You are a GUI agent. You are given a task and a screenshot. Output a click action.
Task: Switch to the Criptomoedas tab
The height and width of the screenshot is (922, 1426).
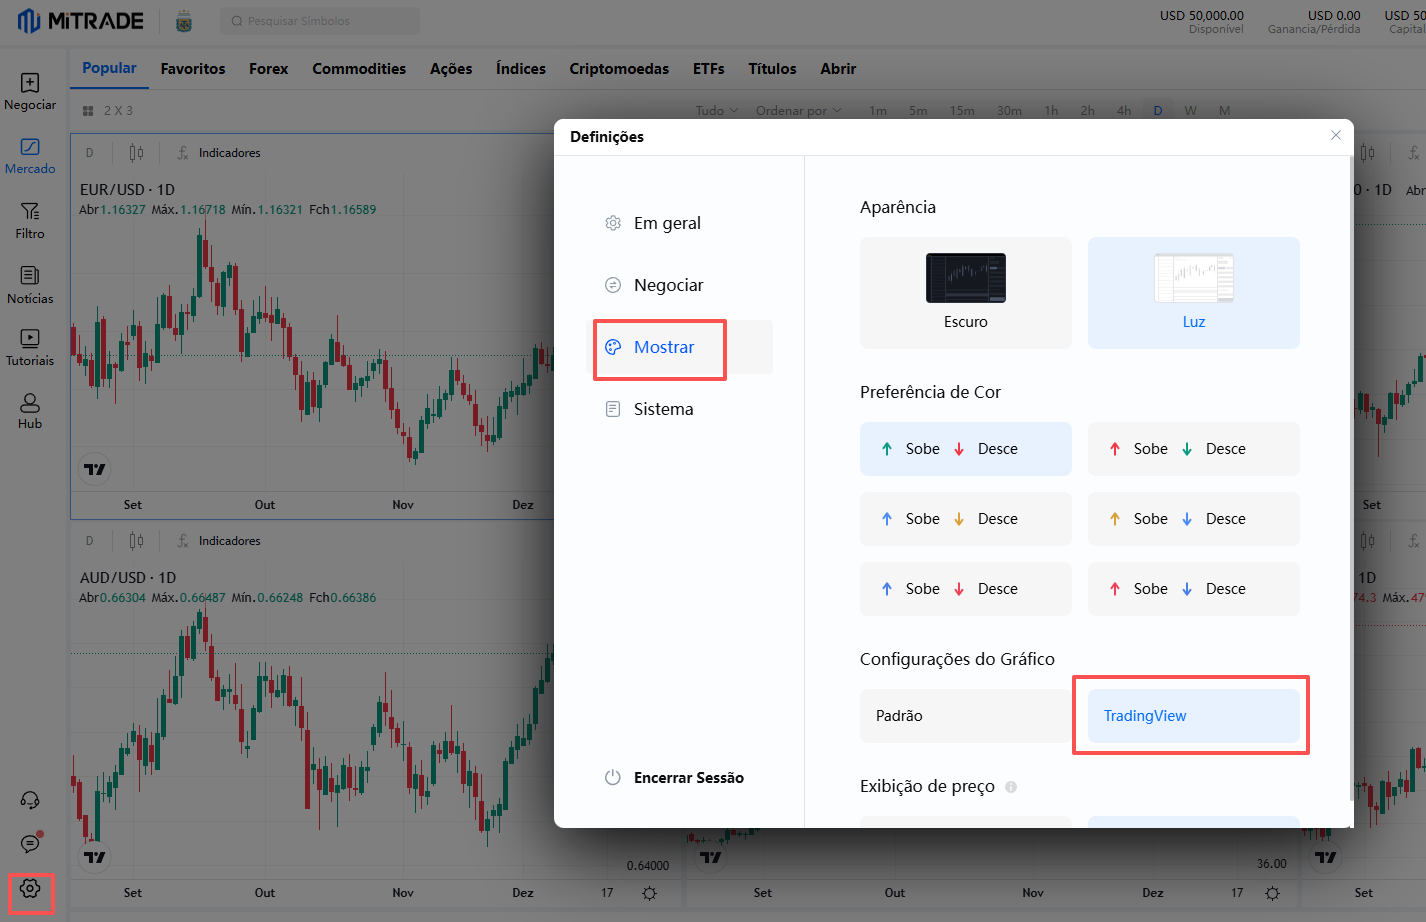click(619, 69)
